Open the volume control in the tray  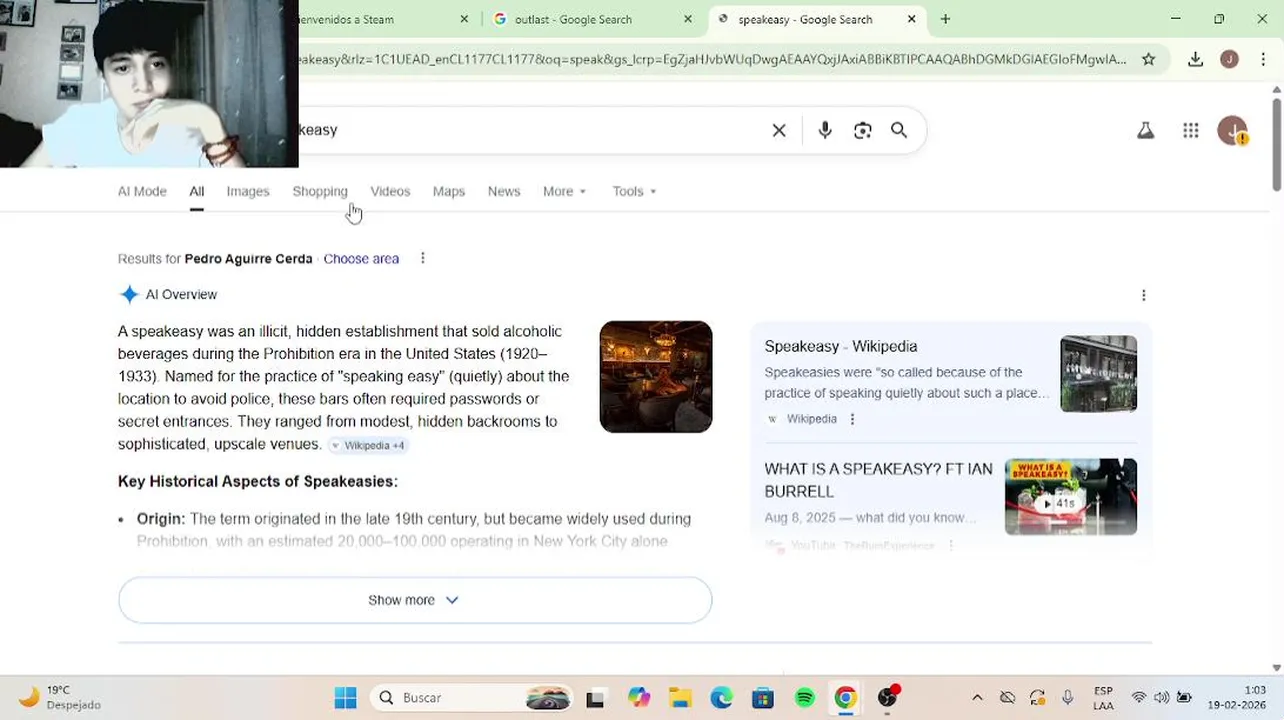(1161, 698)
